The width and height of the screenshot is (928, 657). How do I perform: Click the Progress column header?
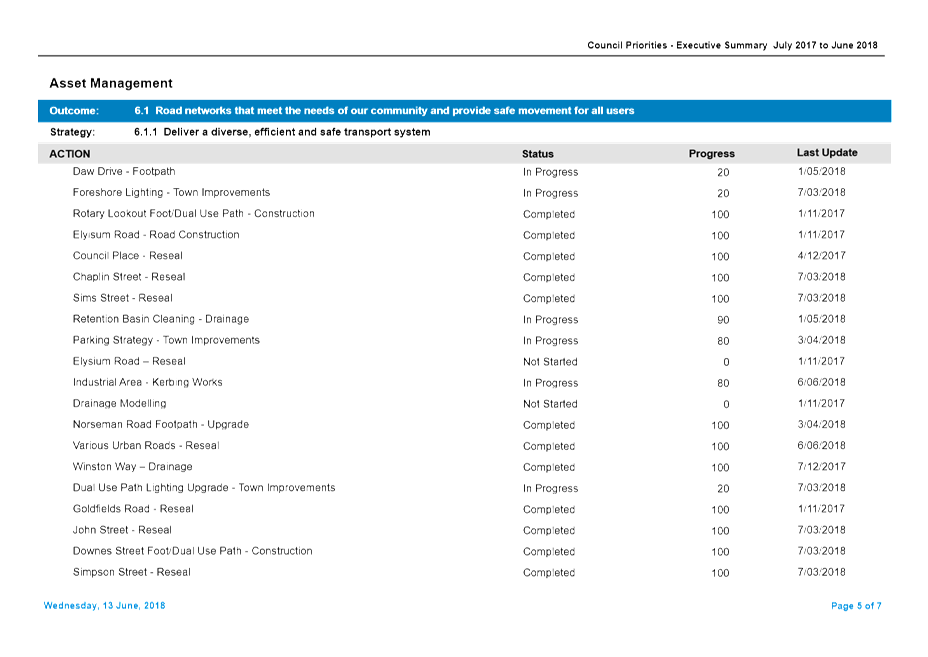[x=711, y=154]
